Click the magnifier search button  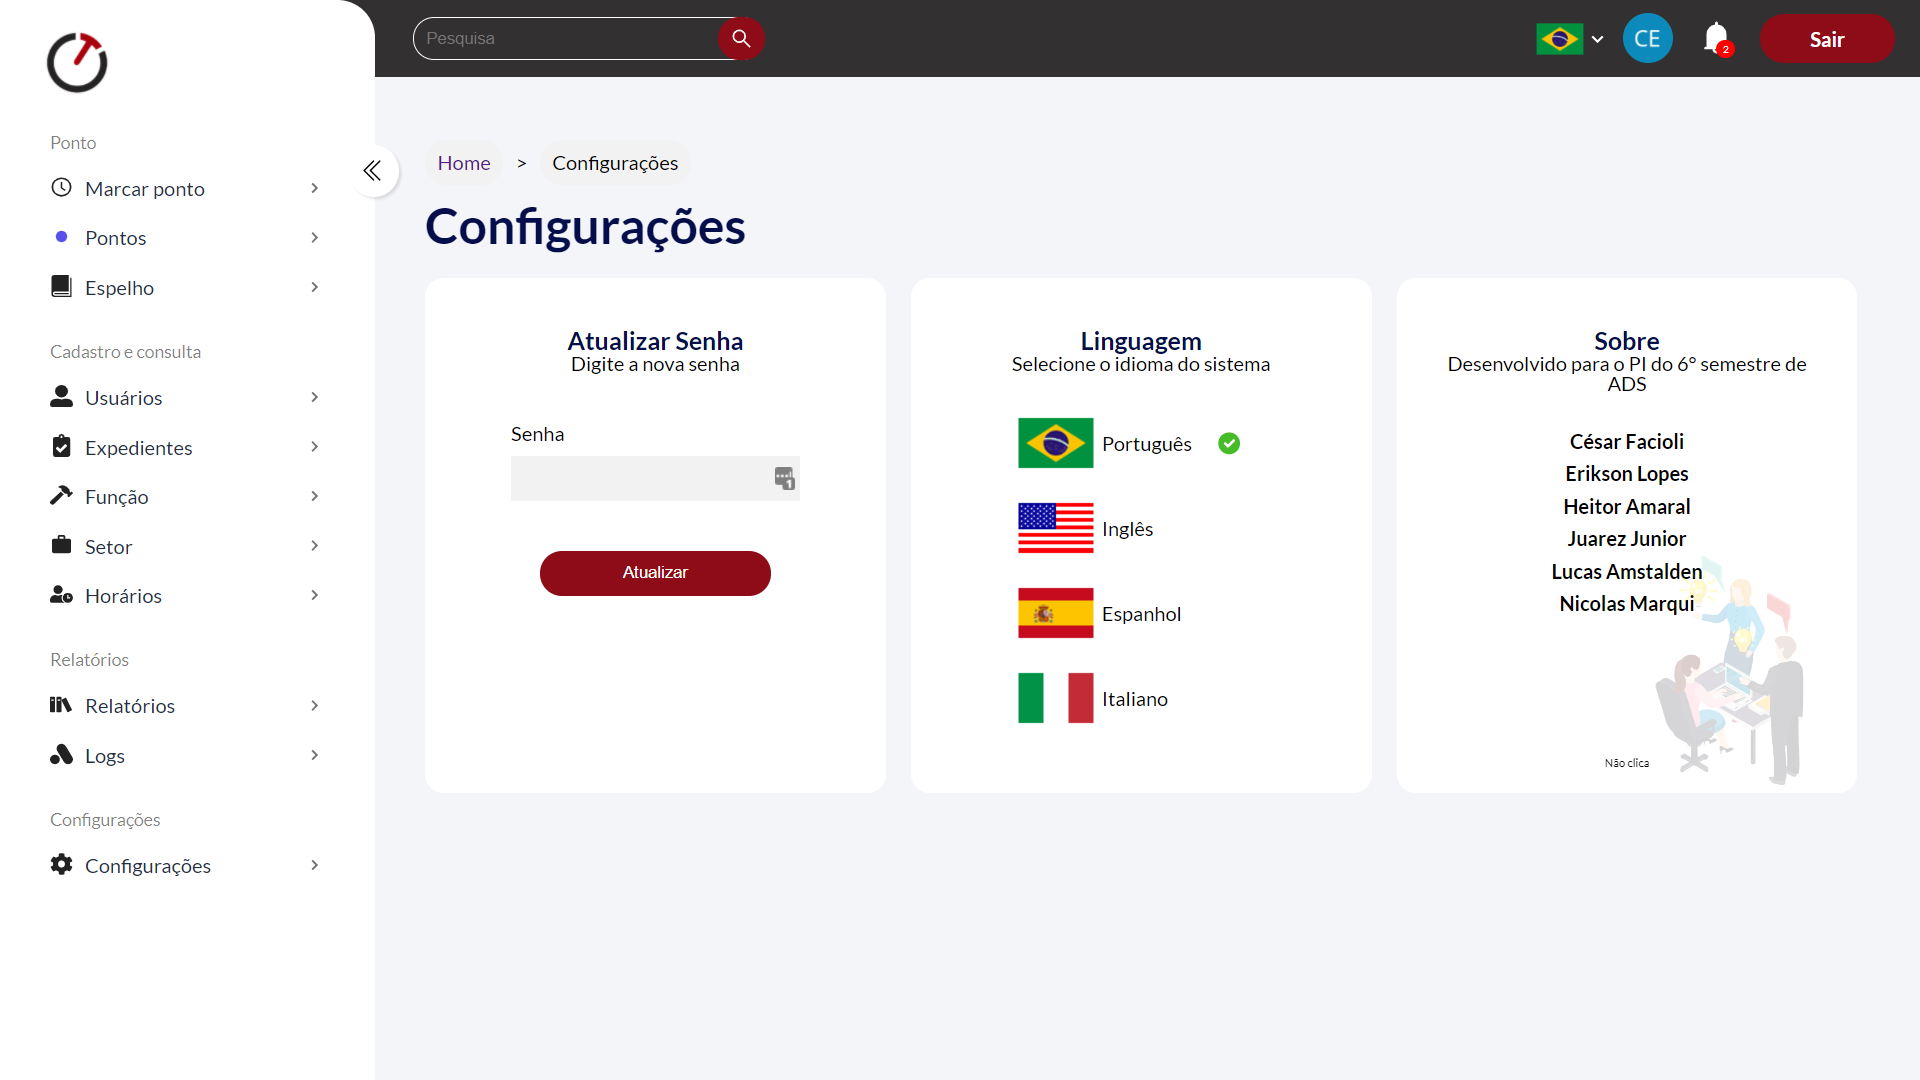(x=740, y=38)
